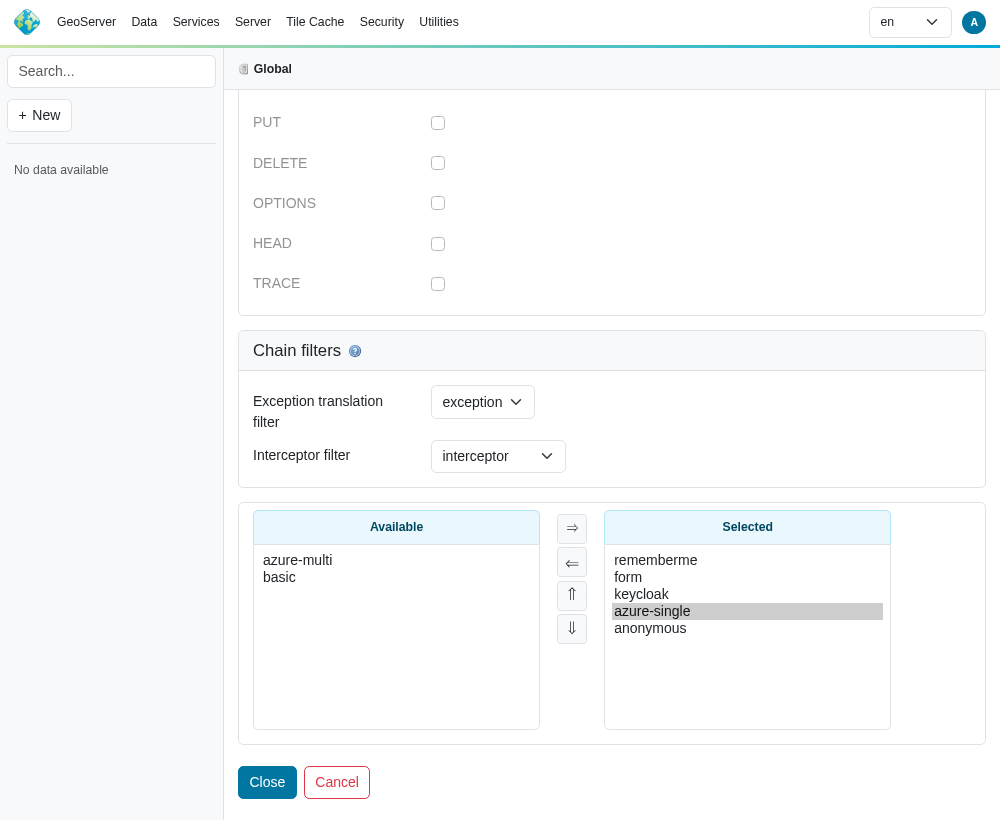Enable the PUT checkbox
The height and width of the screenshot is (820, 1000).
coord(438,122)
